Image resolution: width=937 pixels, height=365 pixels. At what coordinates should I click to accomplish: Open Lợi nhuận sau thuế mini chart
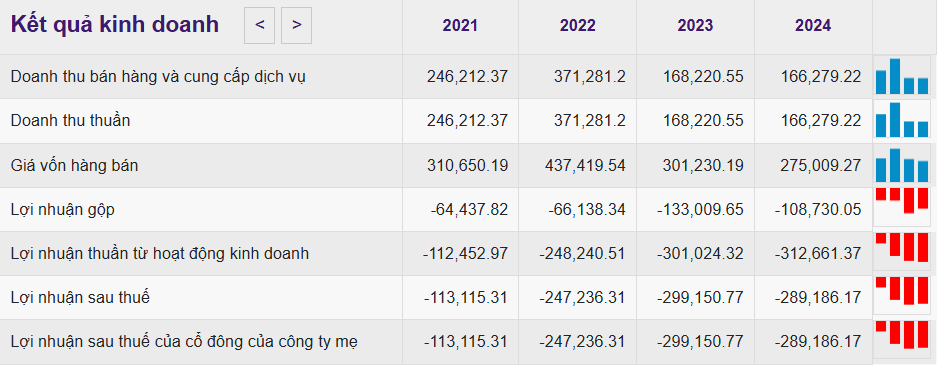(902, 295)
